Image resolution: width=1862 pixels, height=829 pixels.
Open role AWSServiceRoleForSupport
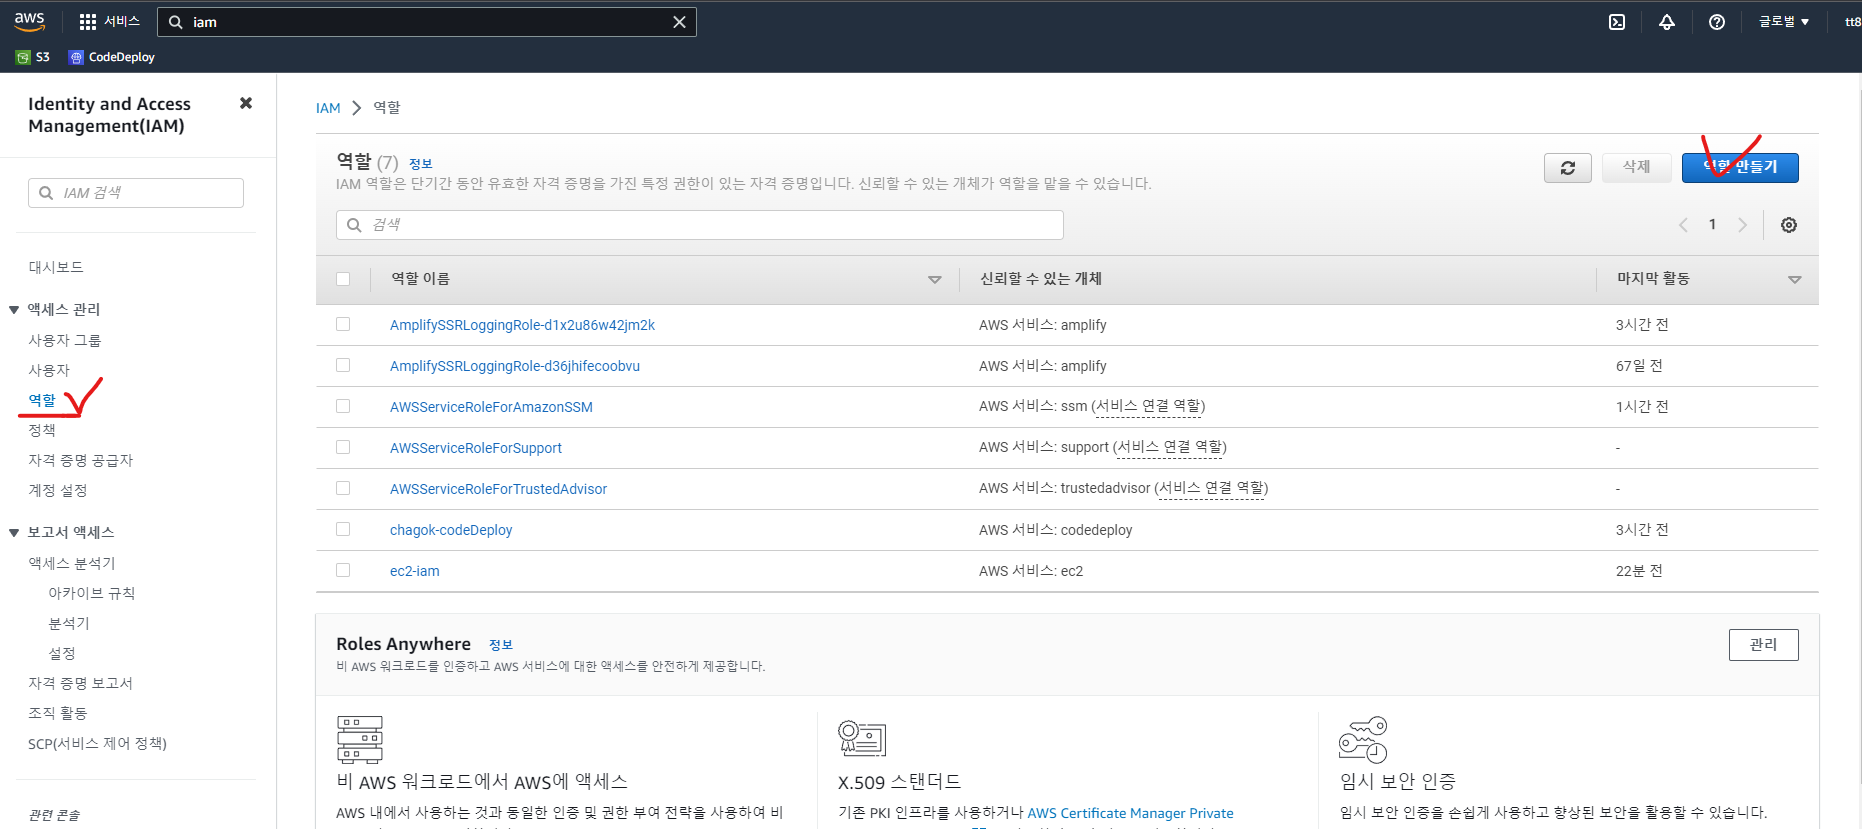coord(476,448)
